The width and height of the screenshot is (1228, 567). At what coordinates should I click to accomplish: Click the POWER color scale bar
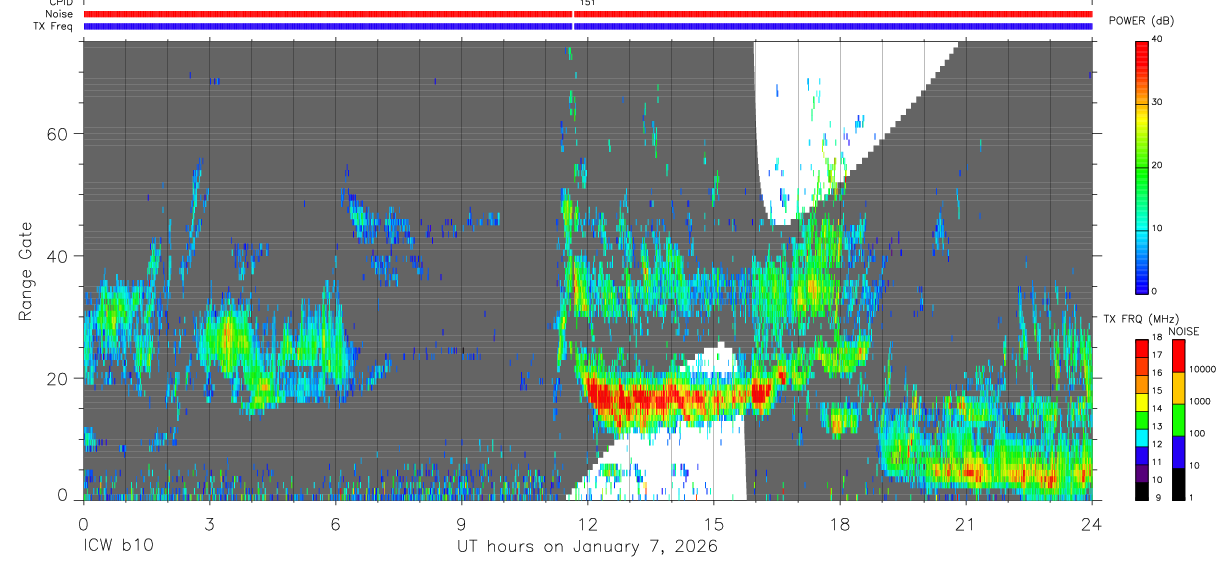(x=1142, y=166)
